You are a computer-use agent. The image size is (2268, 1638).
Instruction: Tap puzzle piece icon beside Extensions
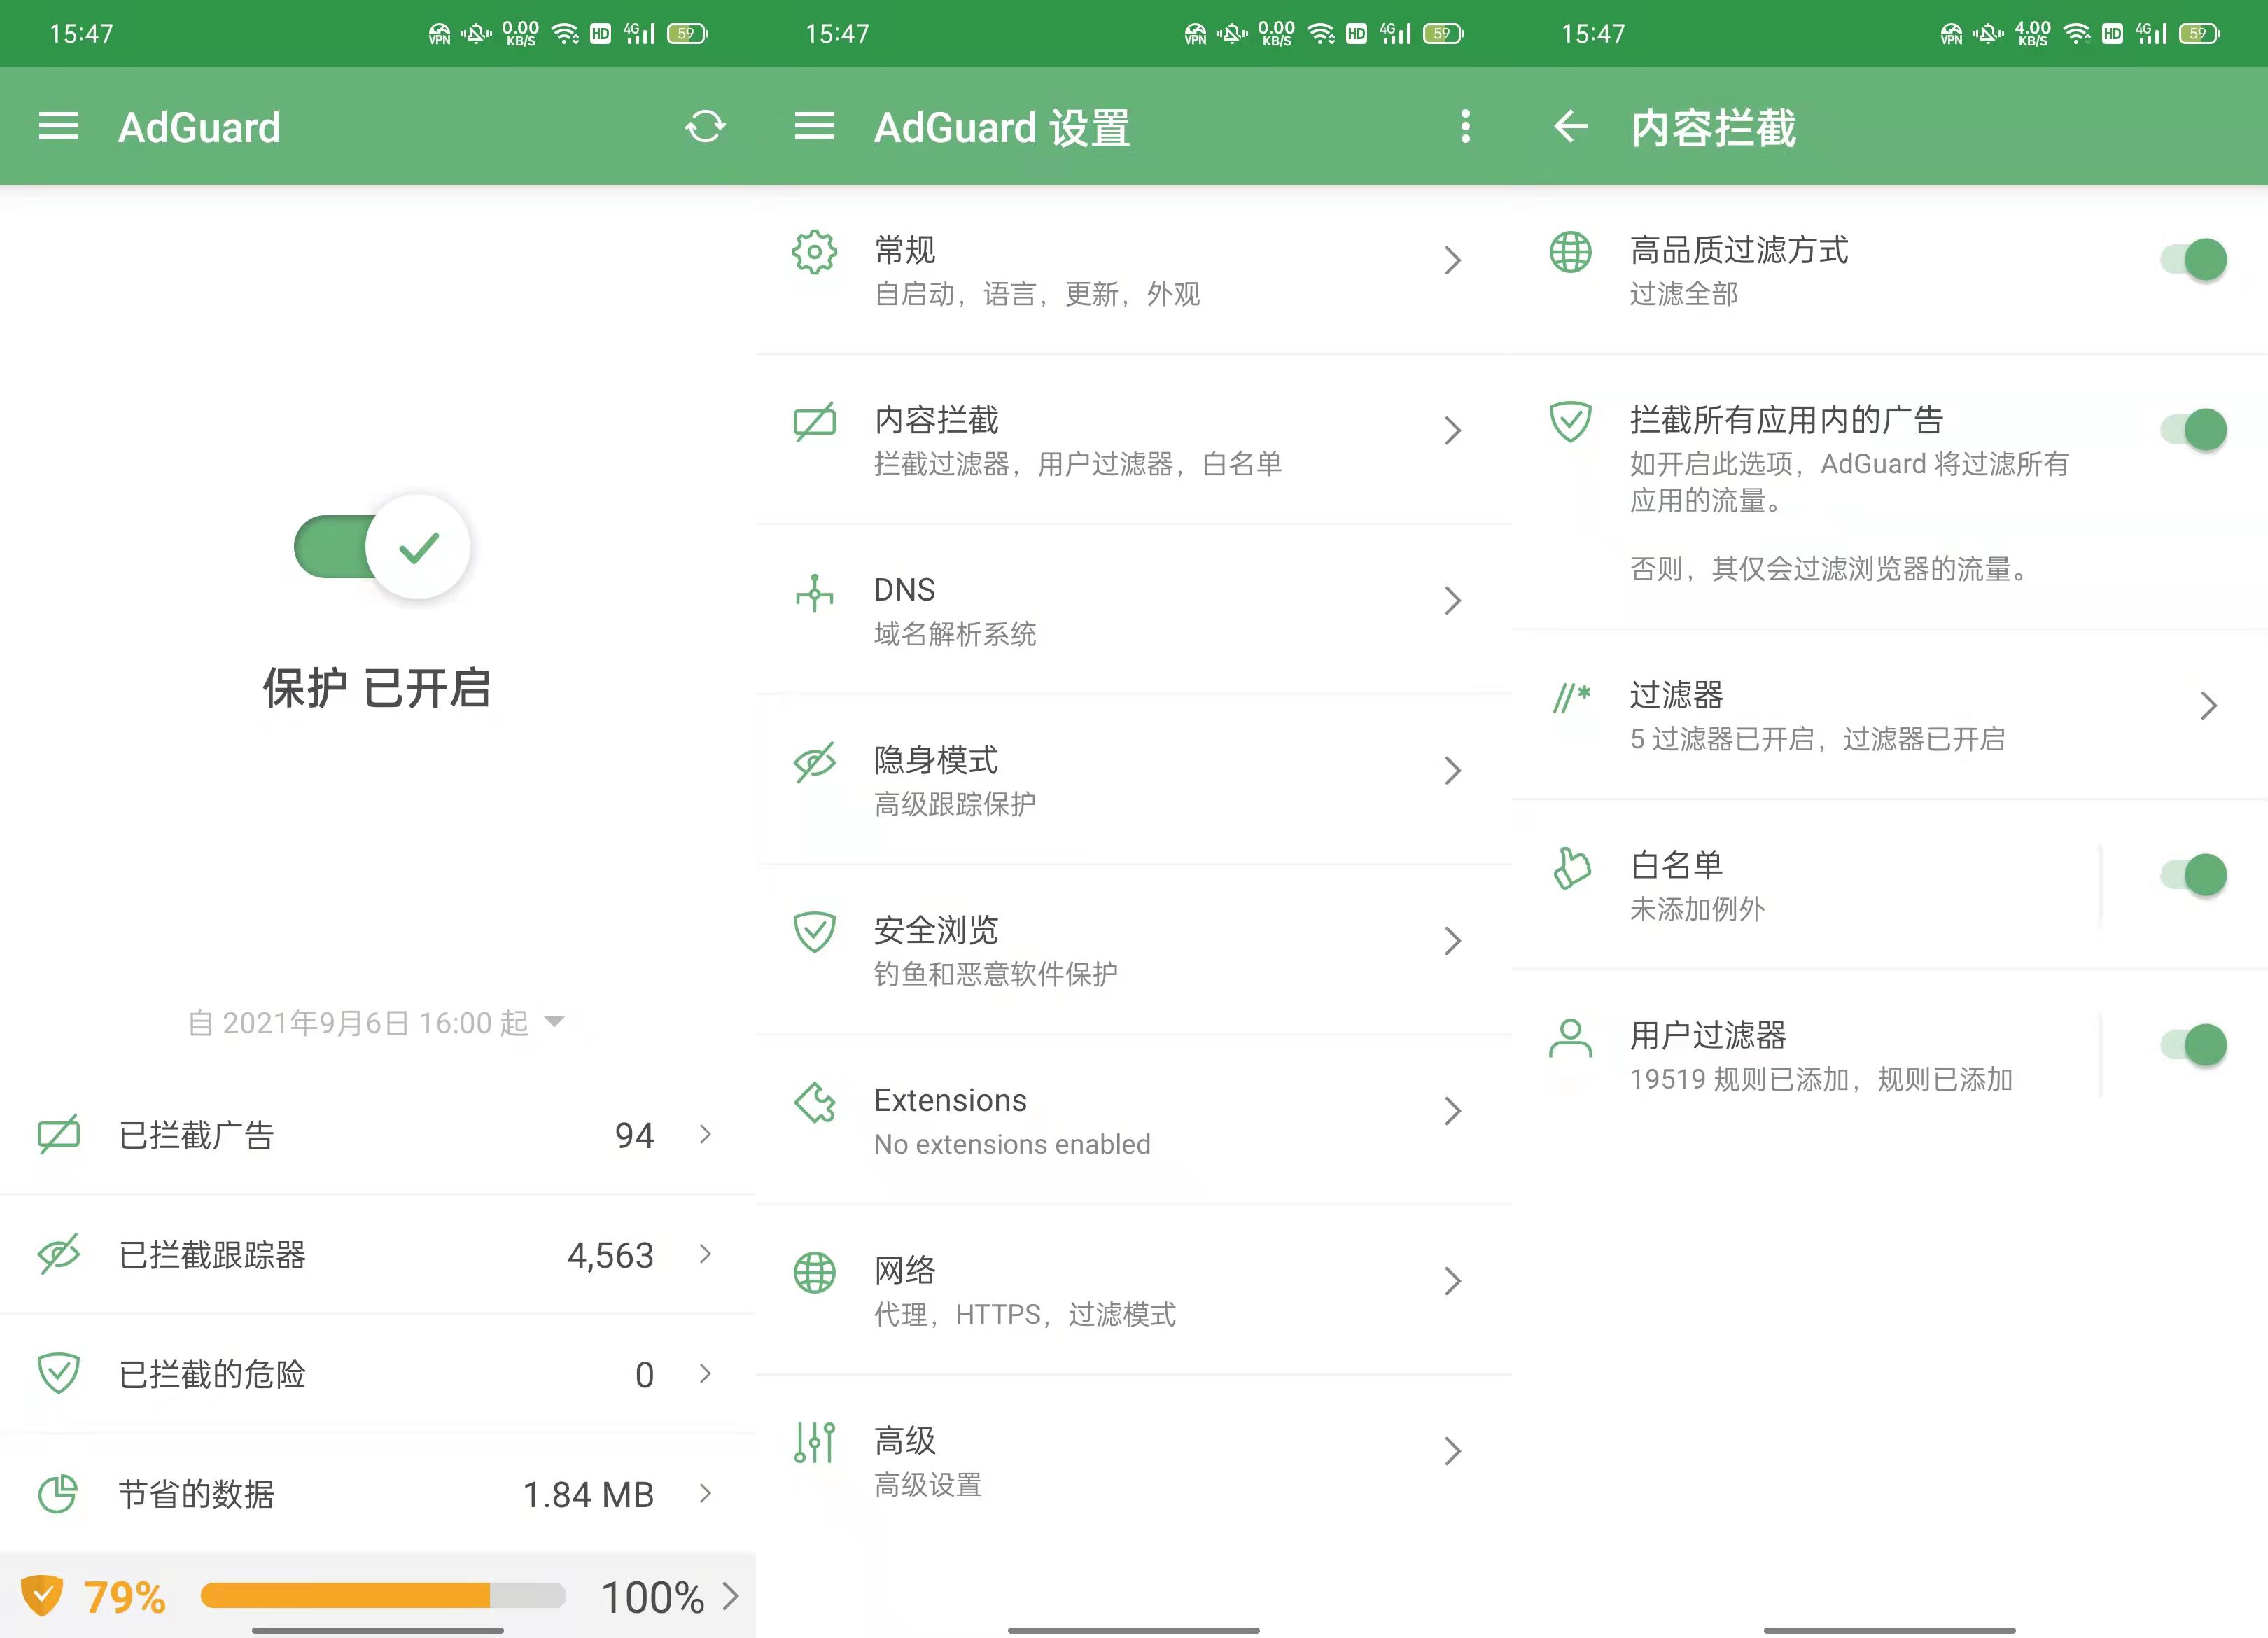pos(814,1102)
